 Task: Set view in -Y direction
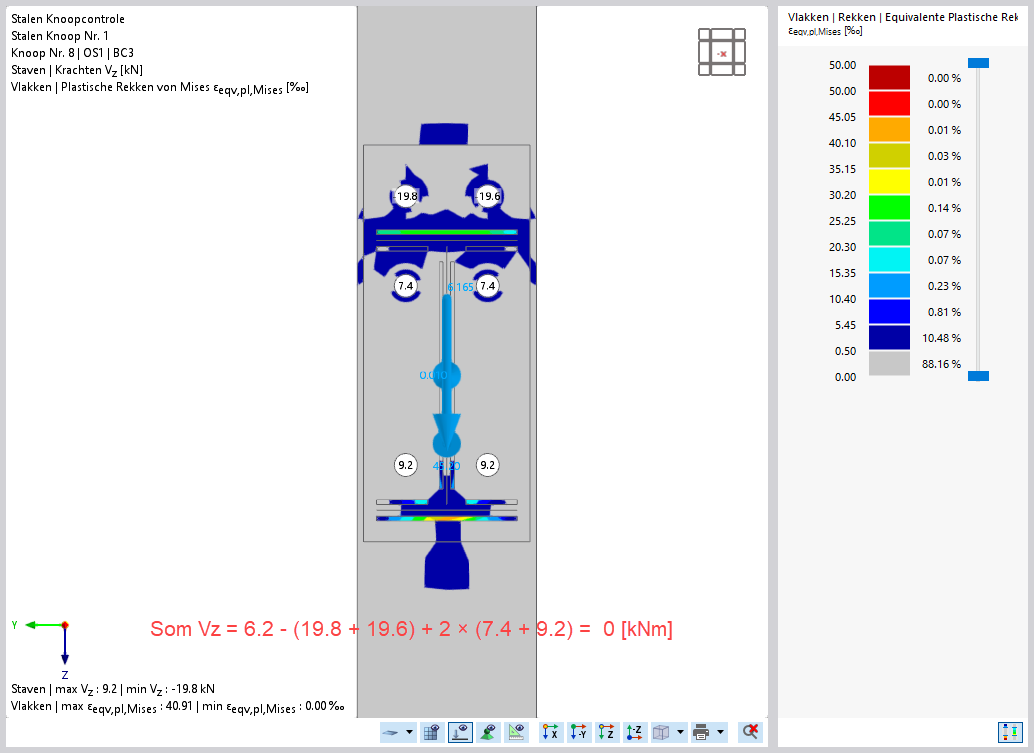[579, 732]
